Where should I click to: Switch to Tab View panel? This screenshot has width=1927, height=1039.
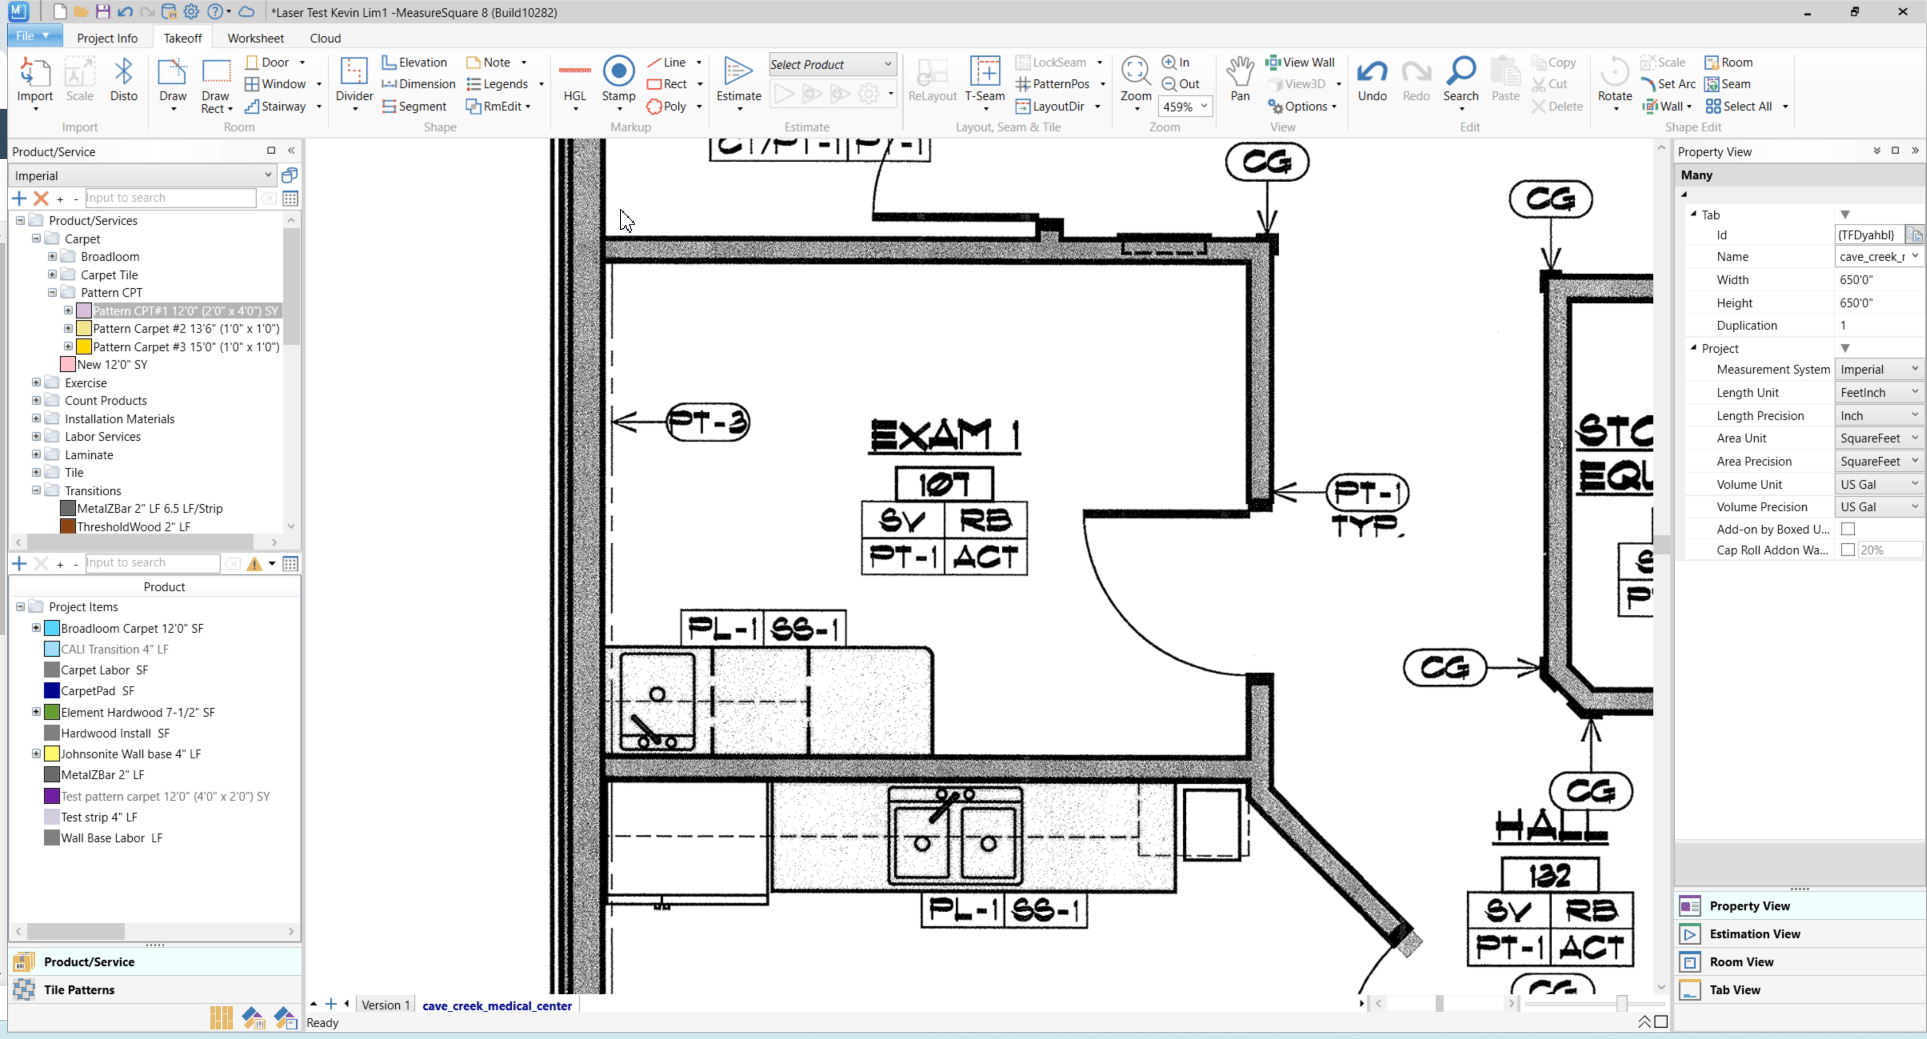click(x=1800, y=990)
